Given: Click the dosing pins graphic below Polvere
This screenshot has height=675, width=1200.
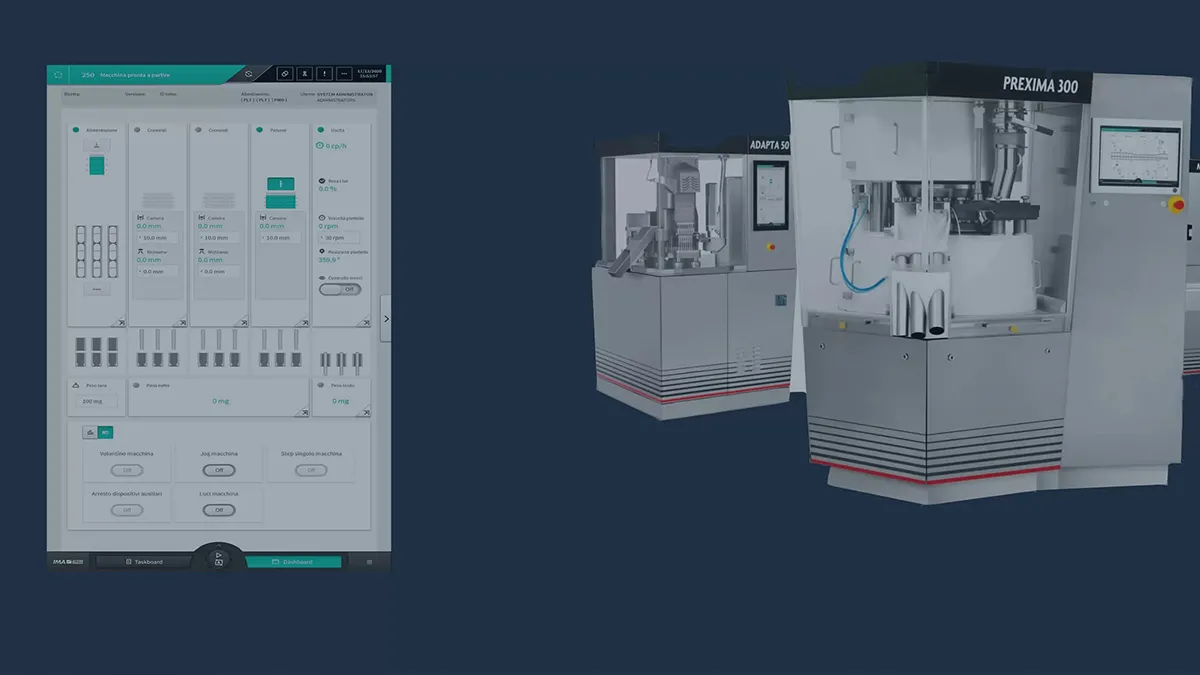Looking at the screenshot, I should point(280,347).
